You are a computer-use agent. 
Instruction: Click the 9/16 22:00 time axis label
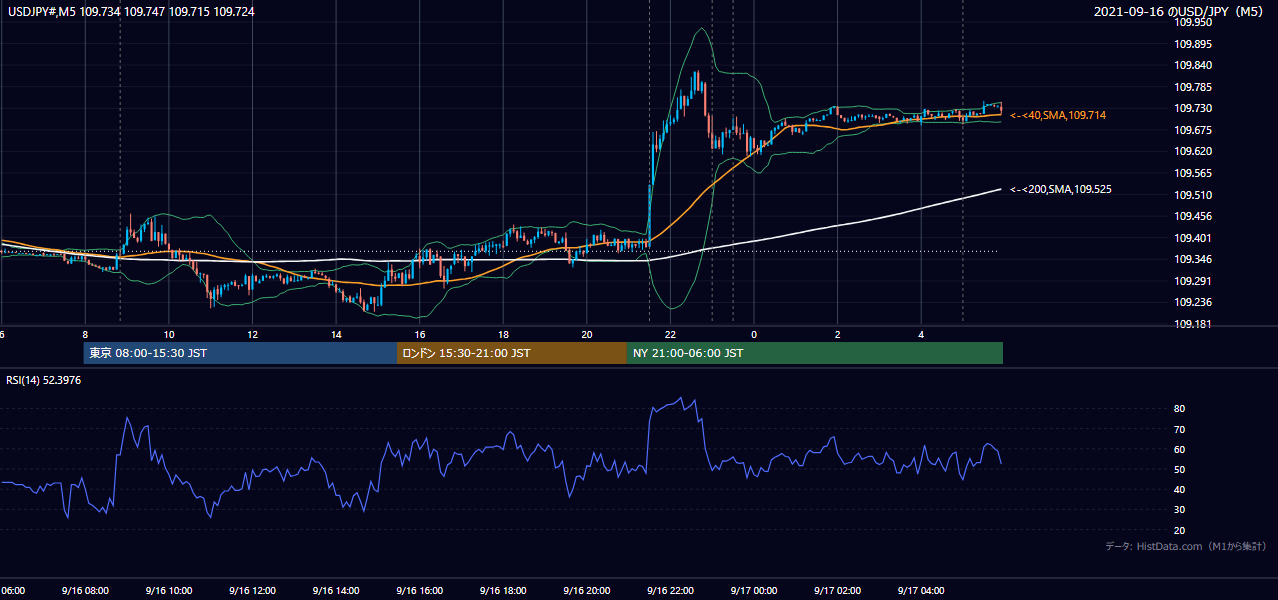click(670, 590)
